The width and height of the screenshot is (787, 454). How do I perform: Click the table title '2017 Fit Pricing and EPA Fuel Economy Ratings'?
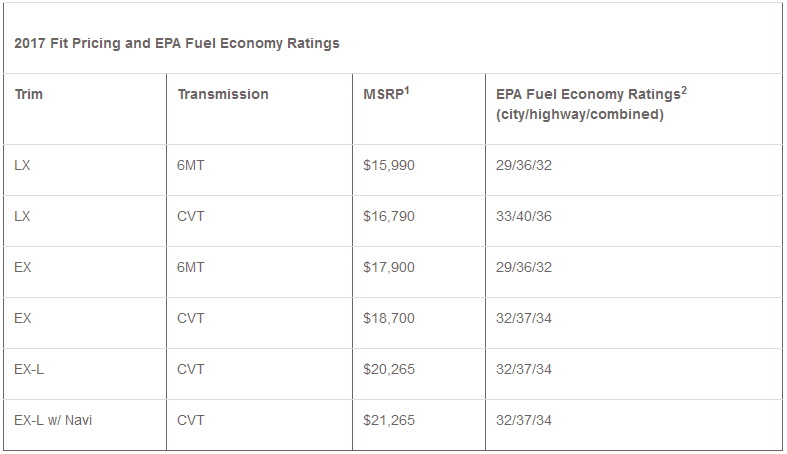click(176, 43)
